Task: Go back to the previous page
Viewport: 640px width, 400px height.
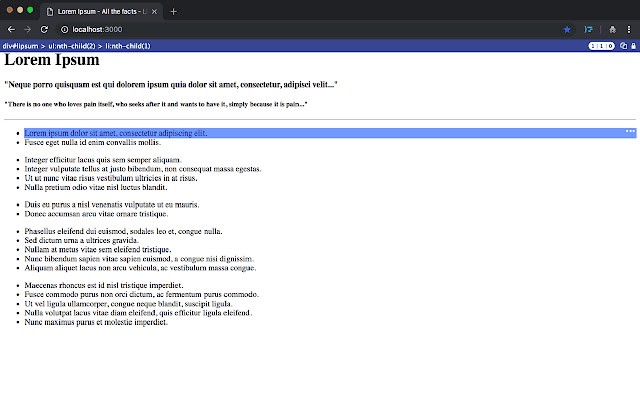Action: pyautogui.click(x=11, y=29)
